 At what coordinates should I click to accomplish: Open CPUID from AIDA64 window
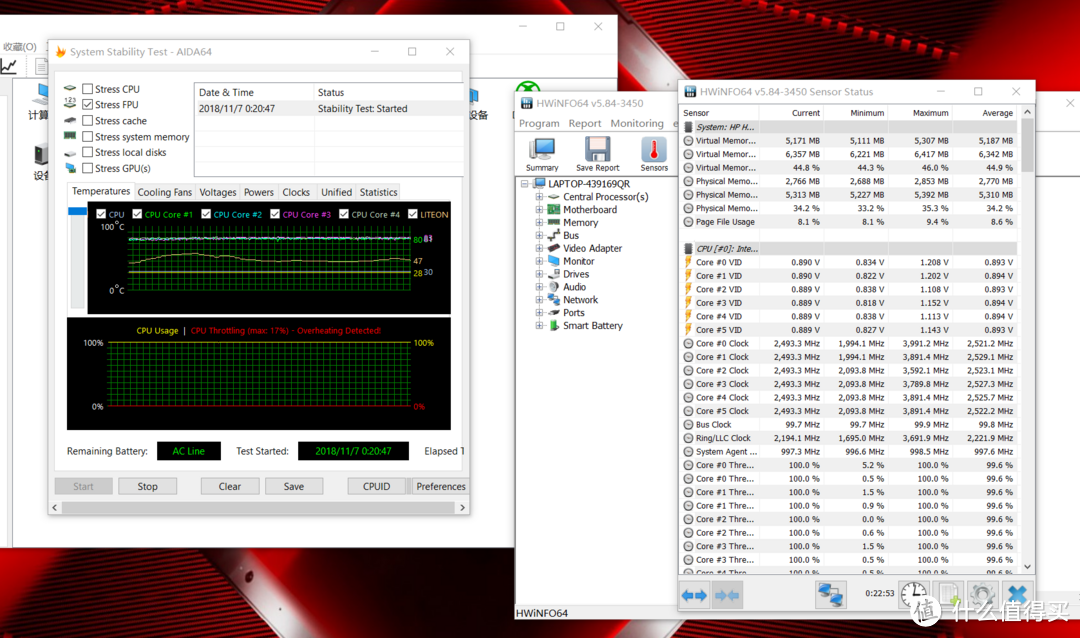coord(377,486)
